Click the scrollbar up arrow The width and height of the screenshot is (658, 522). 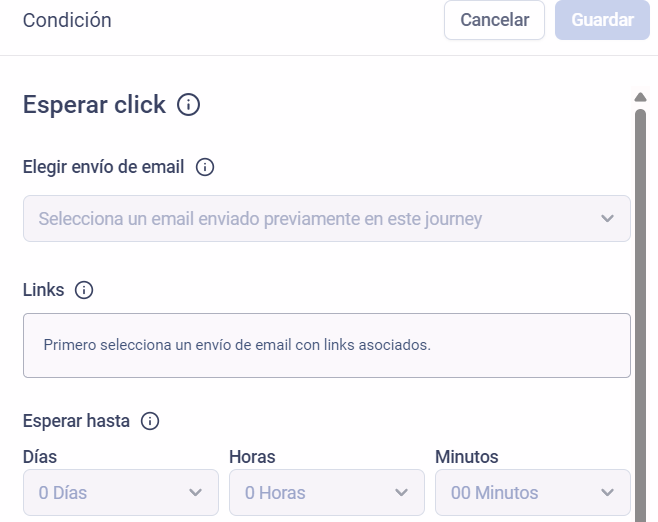640,98
